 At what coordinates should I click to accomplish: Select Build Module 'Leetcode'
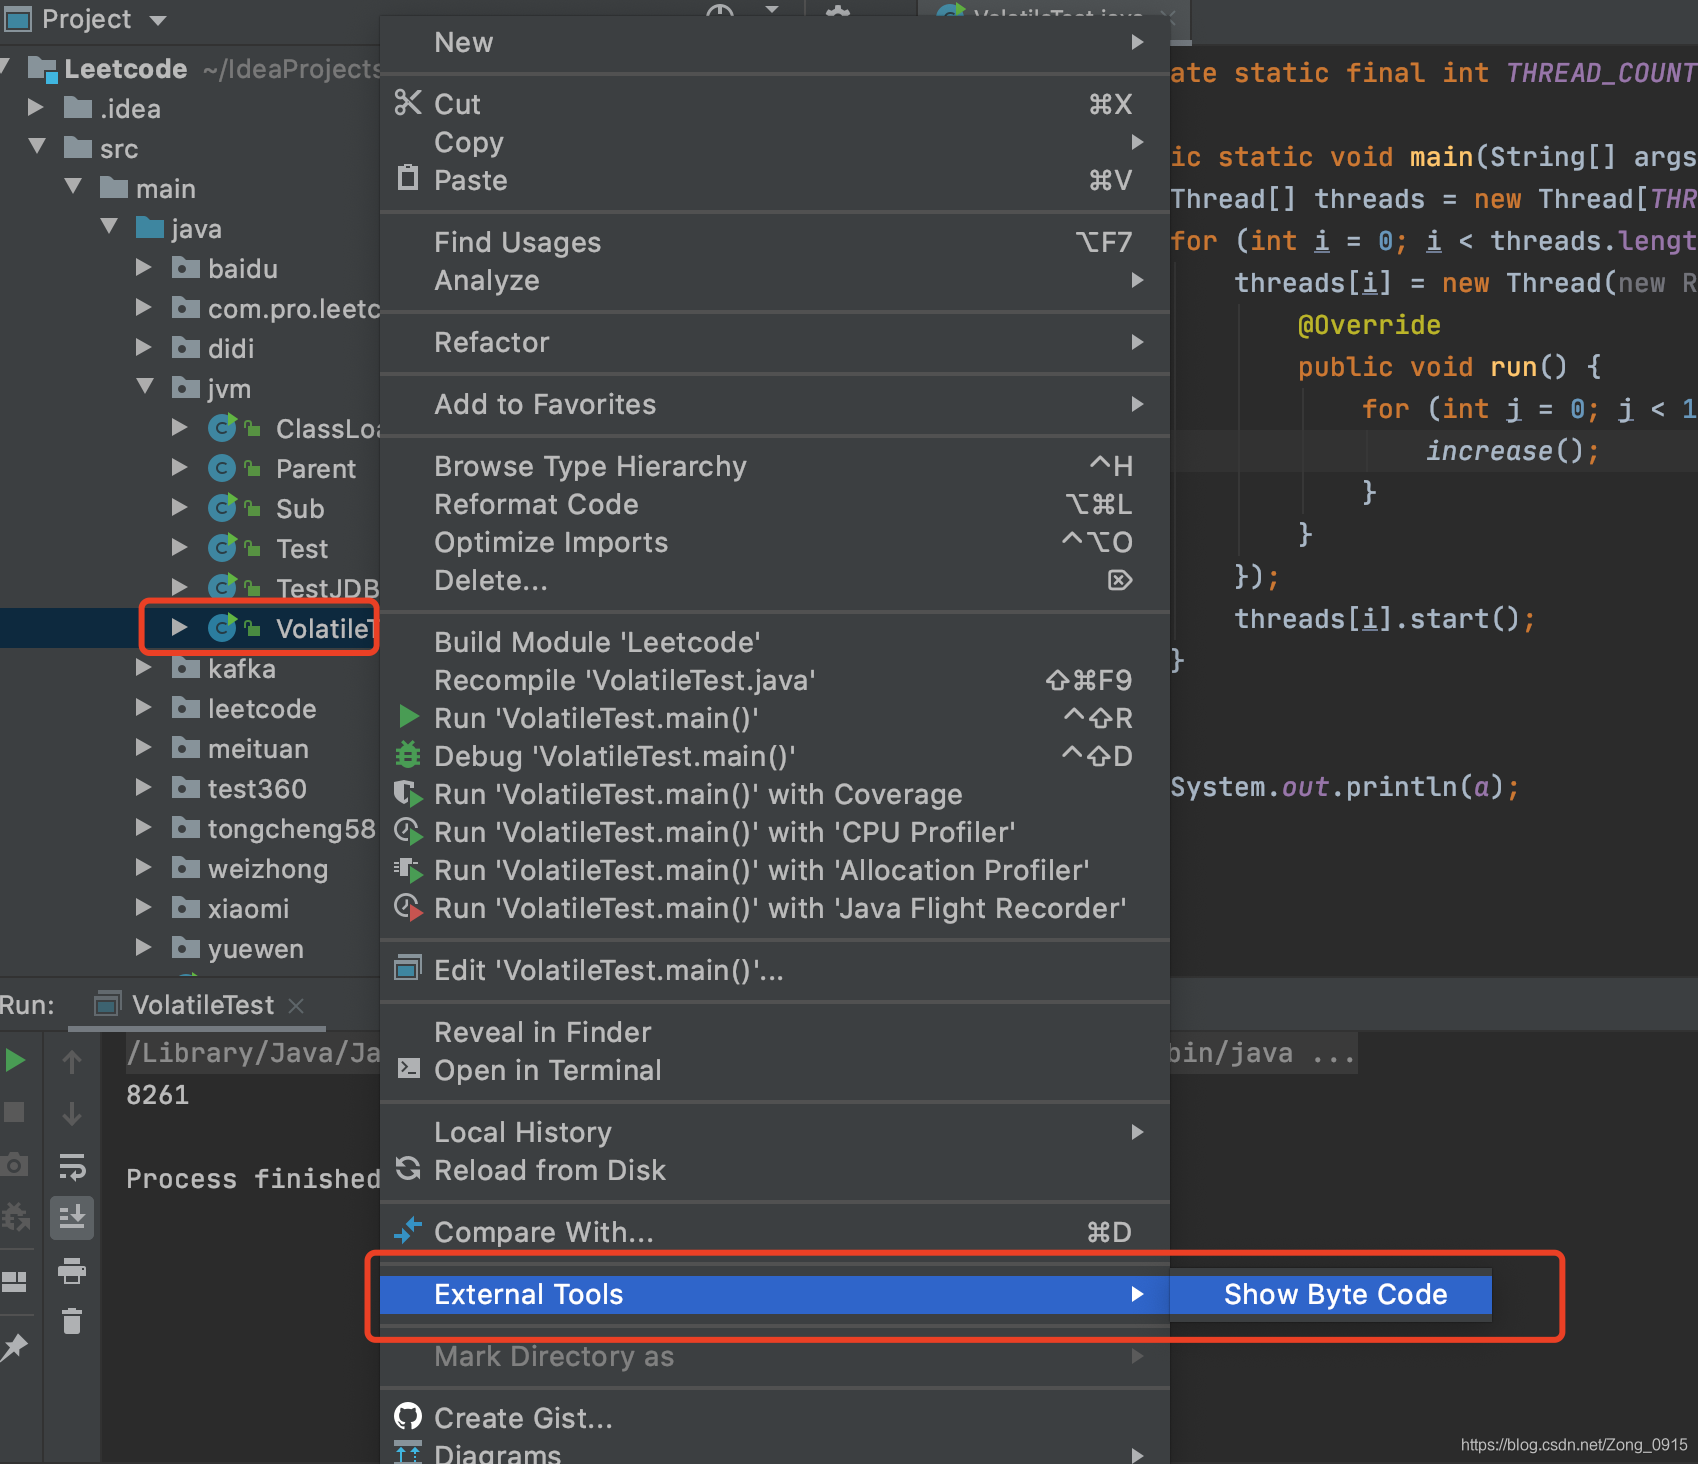point(775,642)
